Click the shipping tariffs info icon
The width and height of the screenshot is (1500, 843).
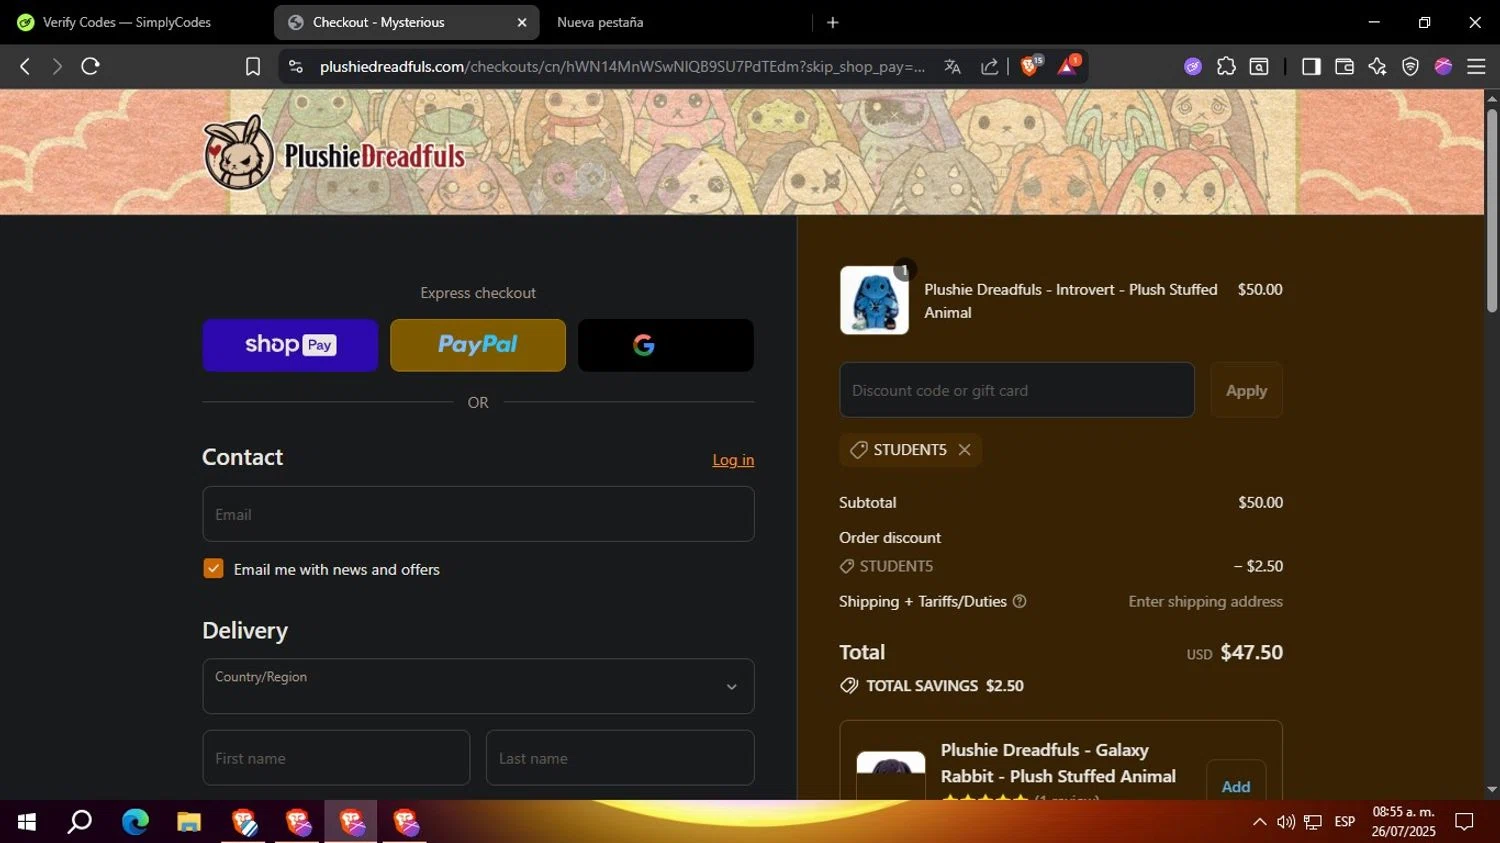(x=1019, y=601)
